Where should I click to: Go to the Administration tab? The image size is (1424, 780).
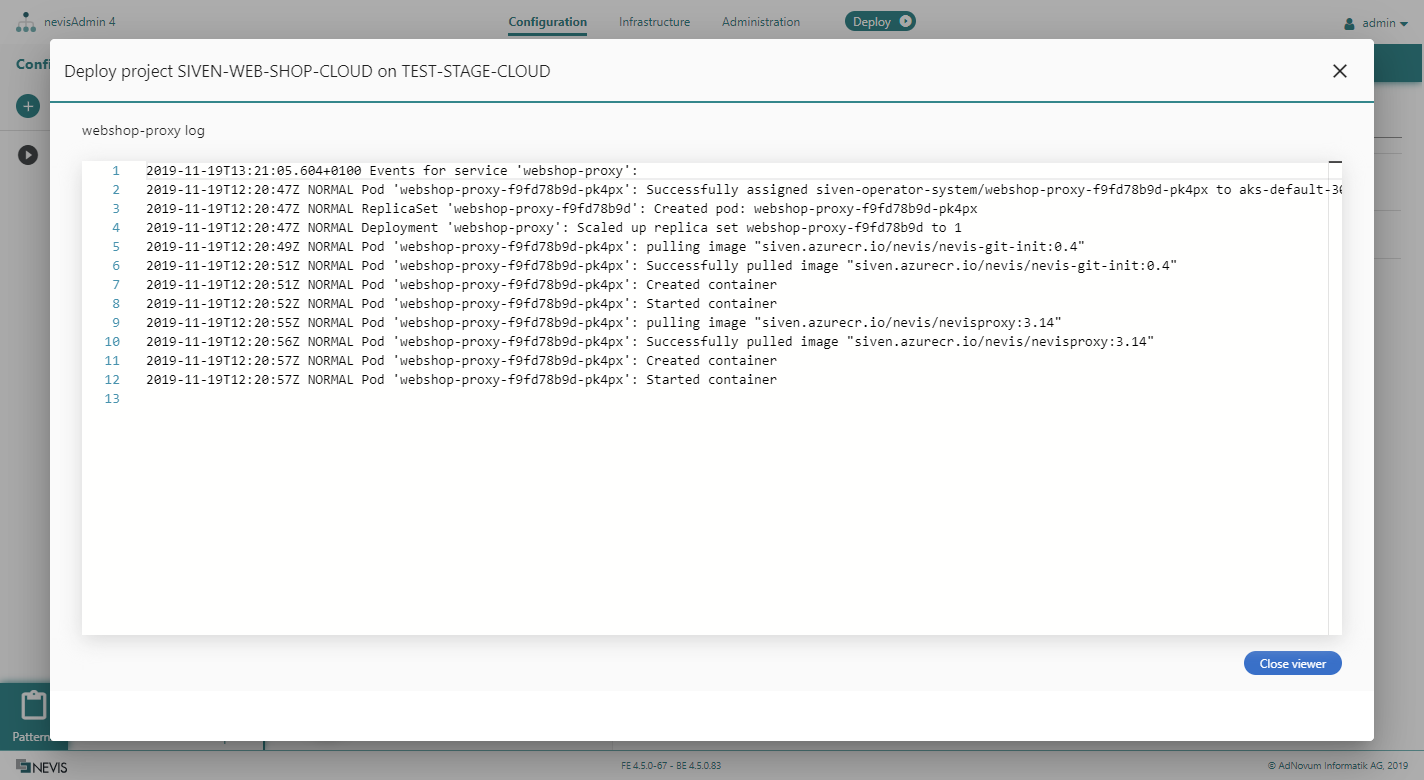pyautogui.click(x=760, y=22)
